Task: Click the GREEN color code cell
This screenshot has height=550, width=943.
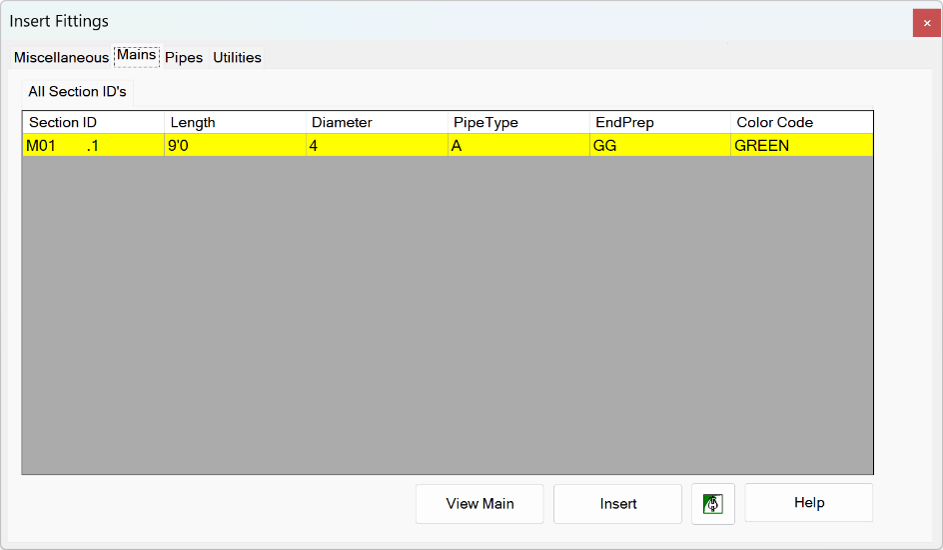Action: tap(802, 145)
